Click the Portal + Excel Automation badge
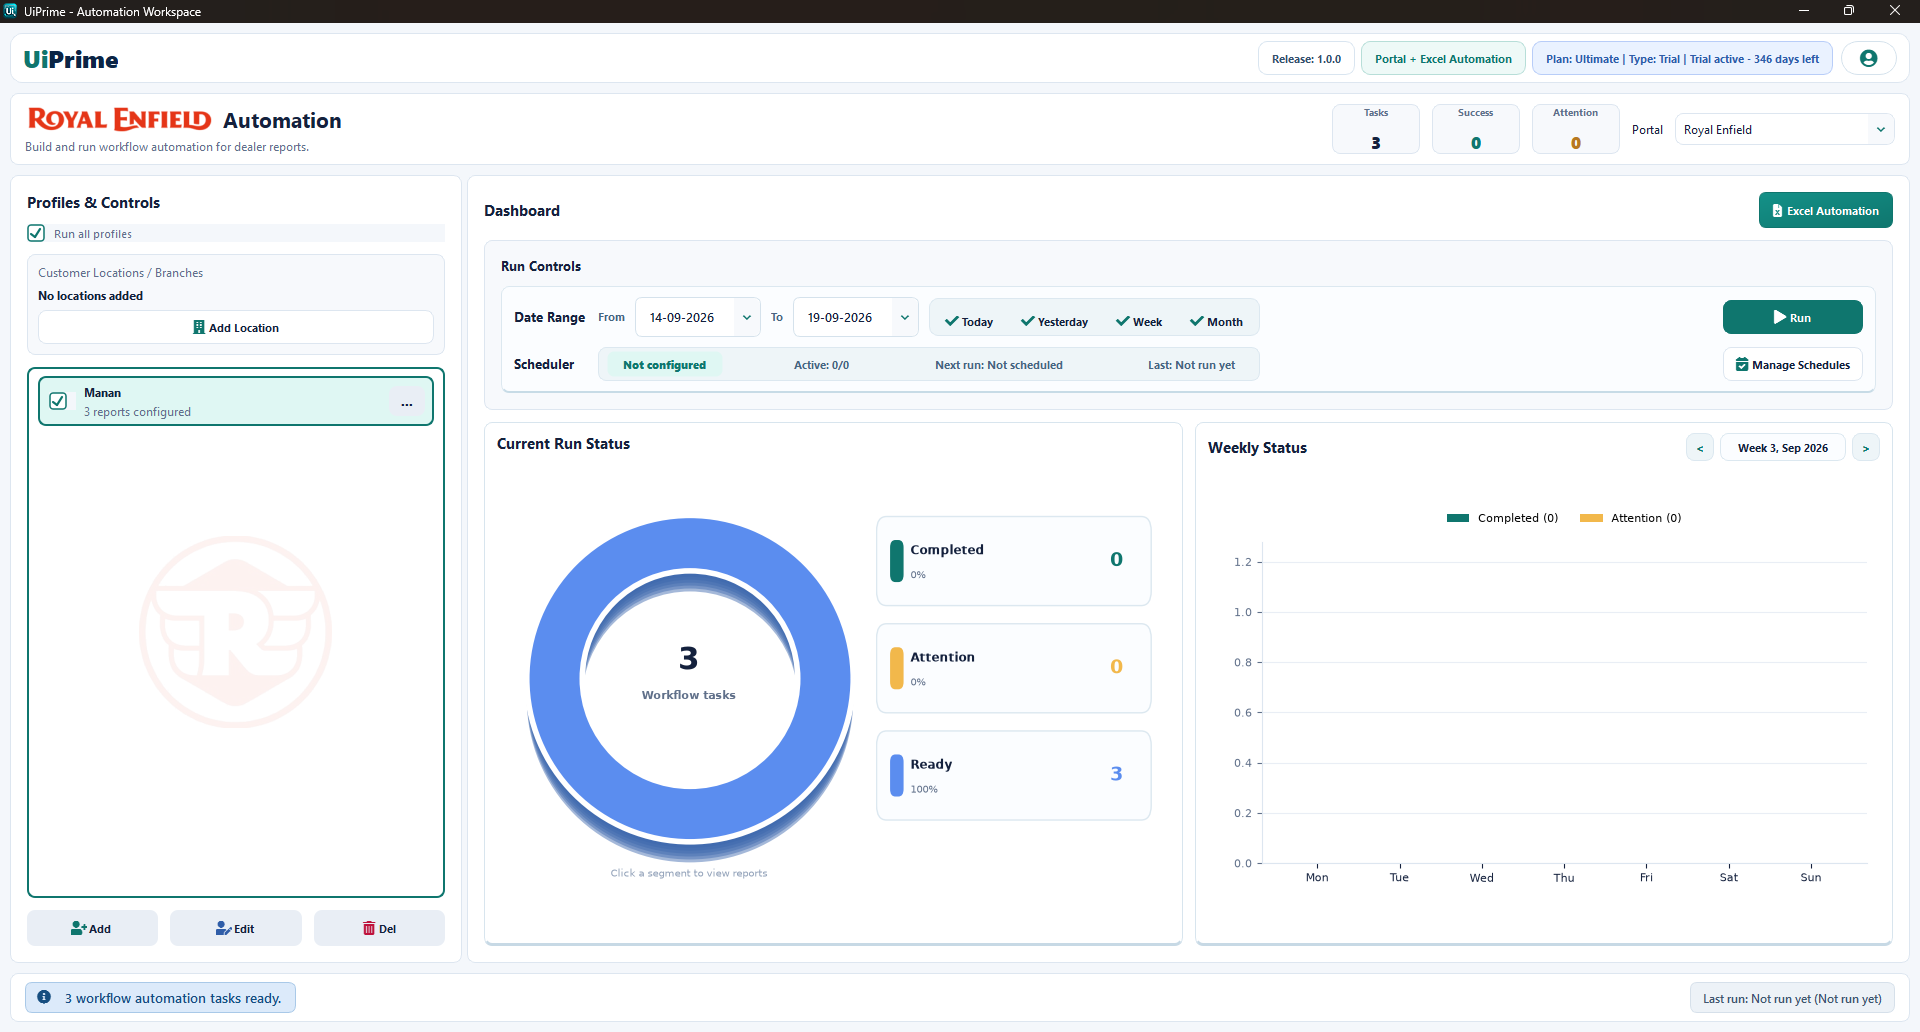 [1443, 59]
